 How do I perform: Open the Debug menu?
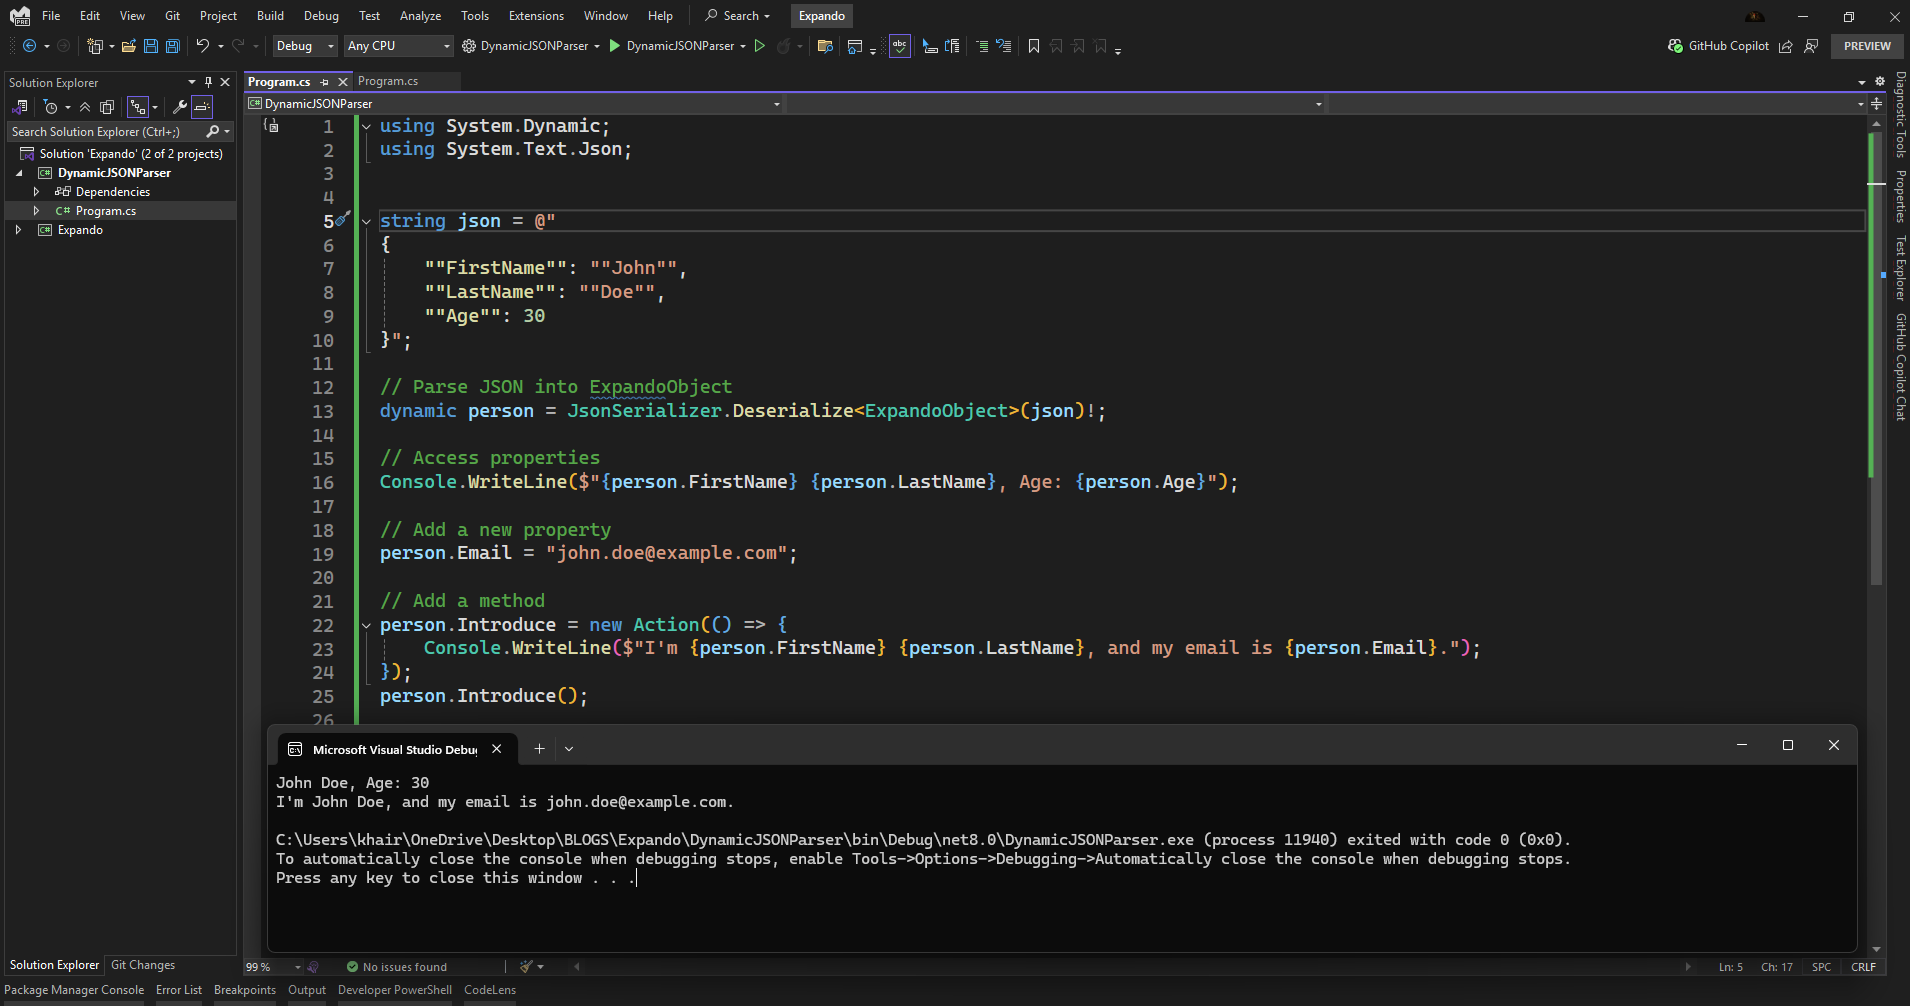click(x=321, y=15)
